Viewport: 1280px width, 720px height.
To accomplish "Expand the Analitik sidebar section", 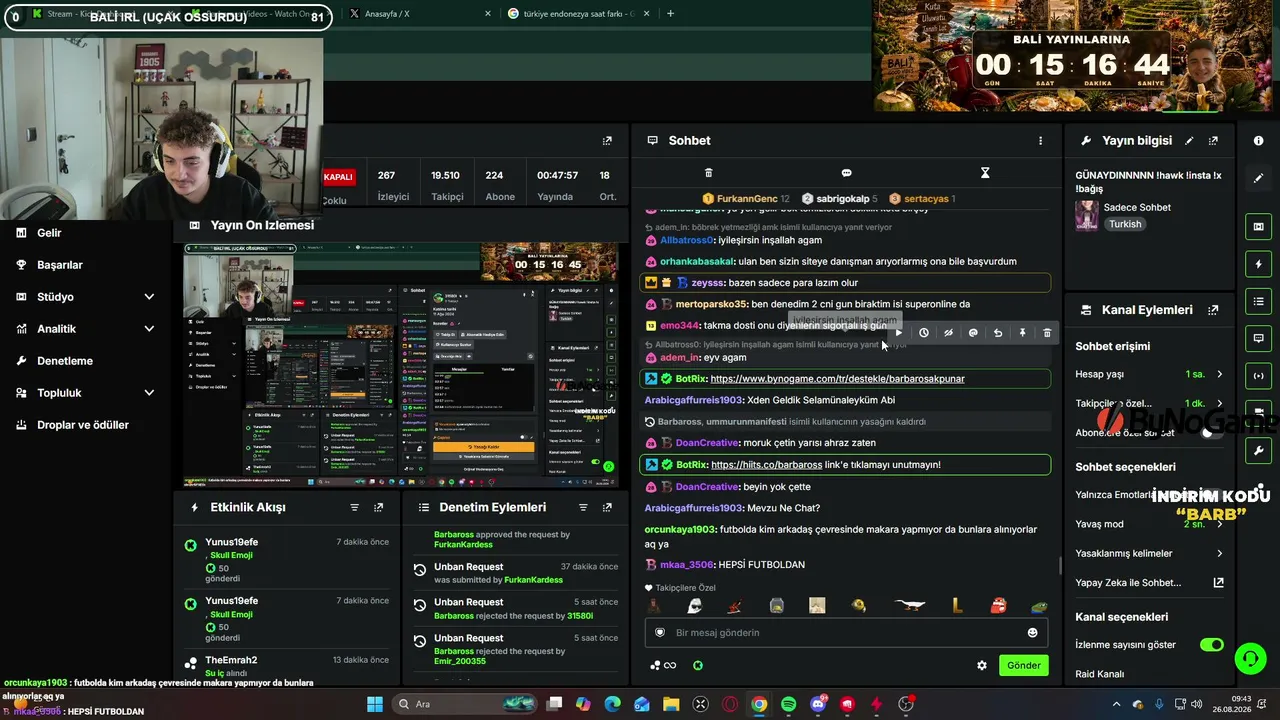I will coord(149,329).
